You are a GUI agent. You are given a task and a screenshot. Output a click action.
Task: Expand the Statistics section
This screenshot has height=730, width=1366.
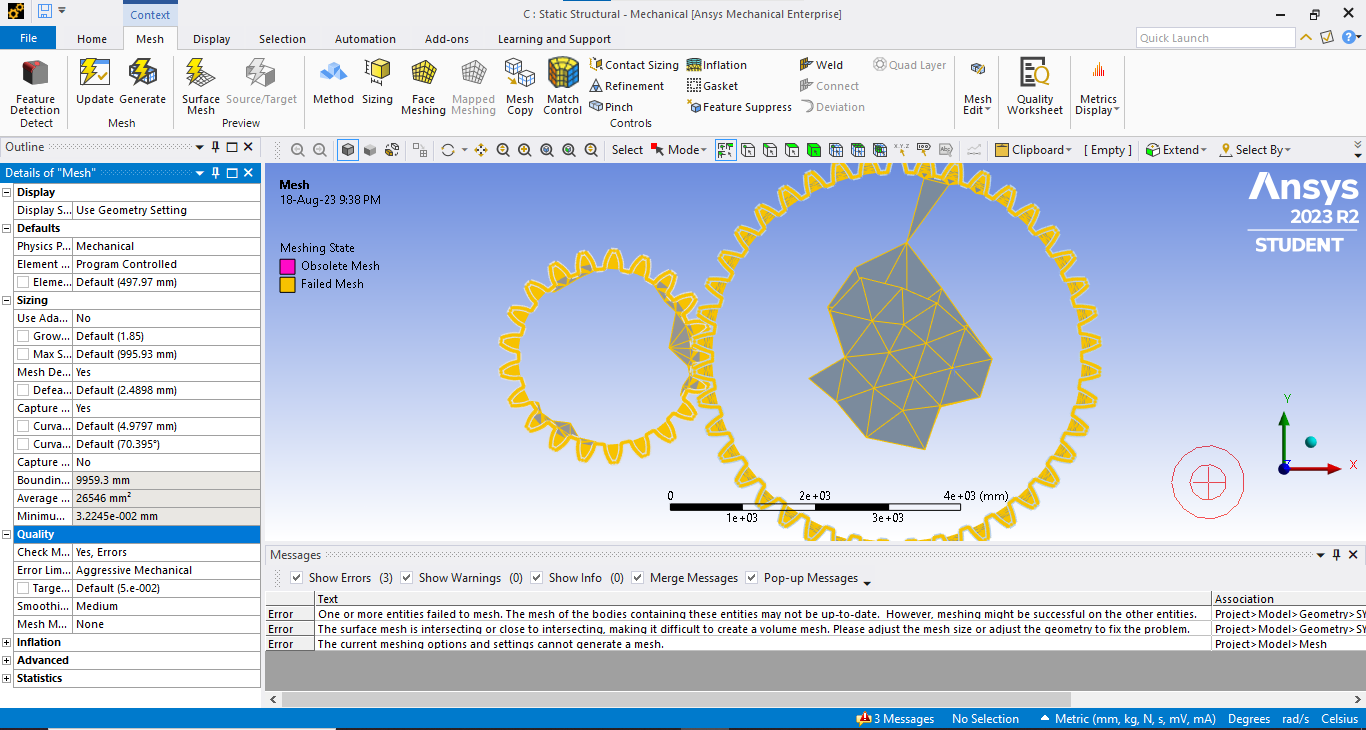8,678
